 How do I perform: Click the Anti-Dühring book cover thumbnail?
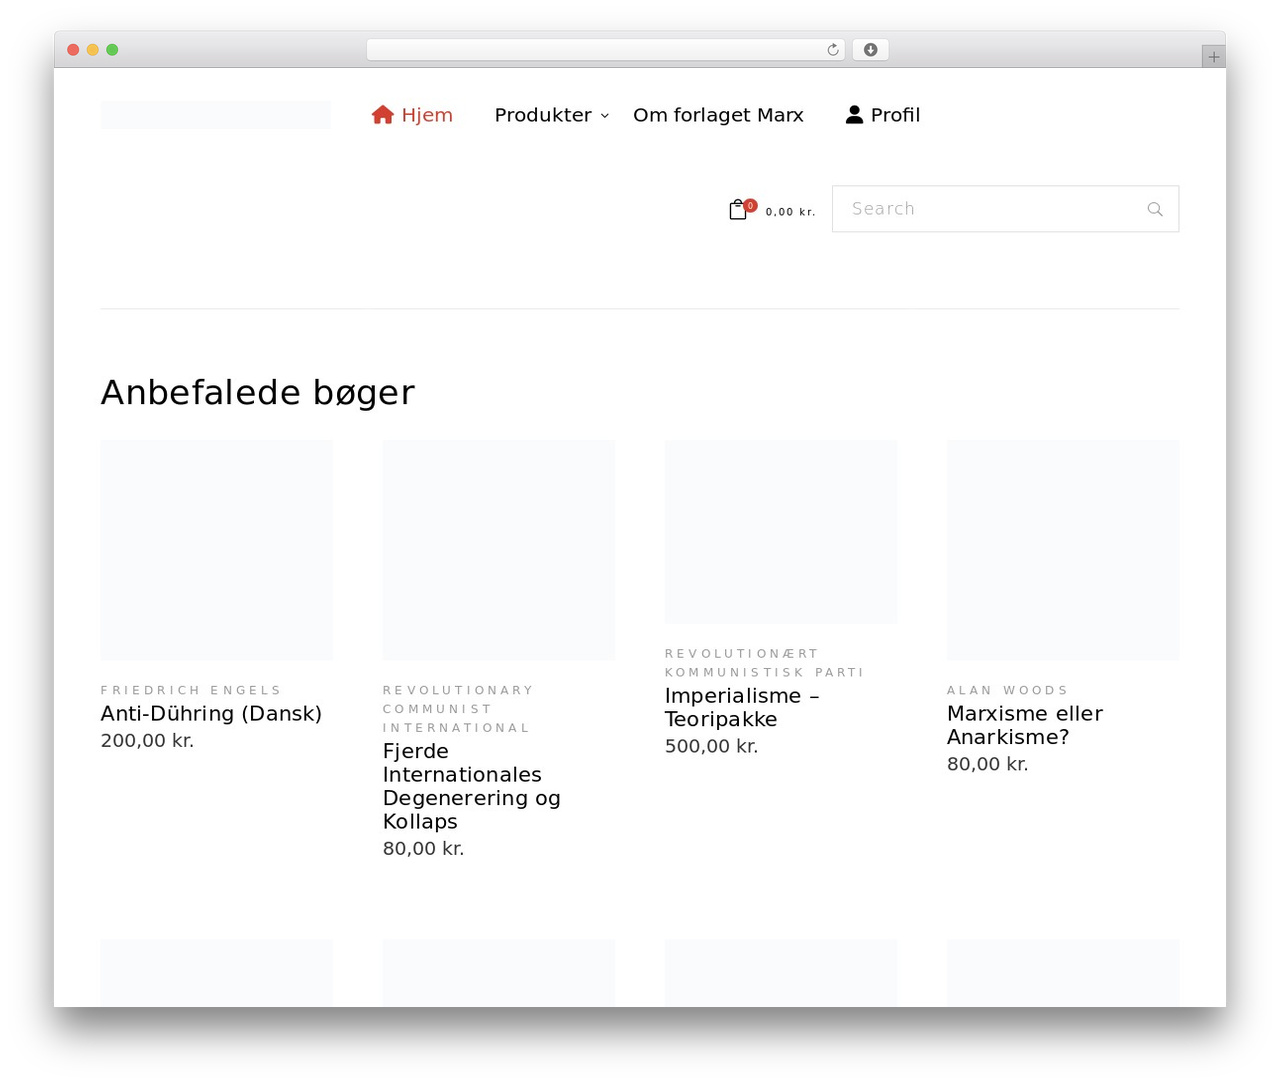click(x=217, y=550)
